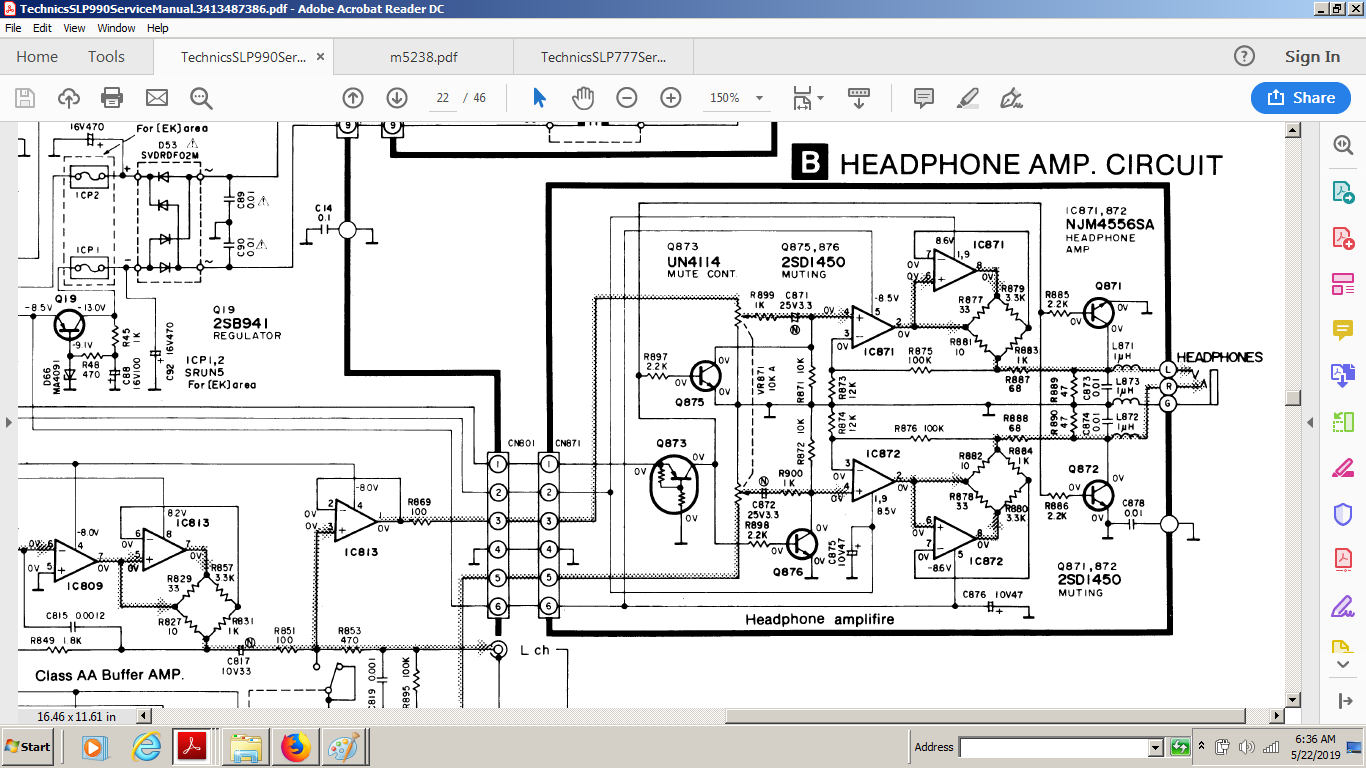Click the page number field showing 22
Viewport: 1366px width, 768px height.
443,98
